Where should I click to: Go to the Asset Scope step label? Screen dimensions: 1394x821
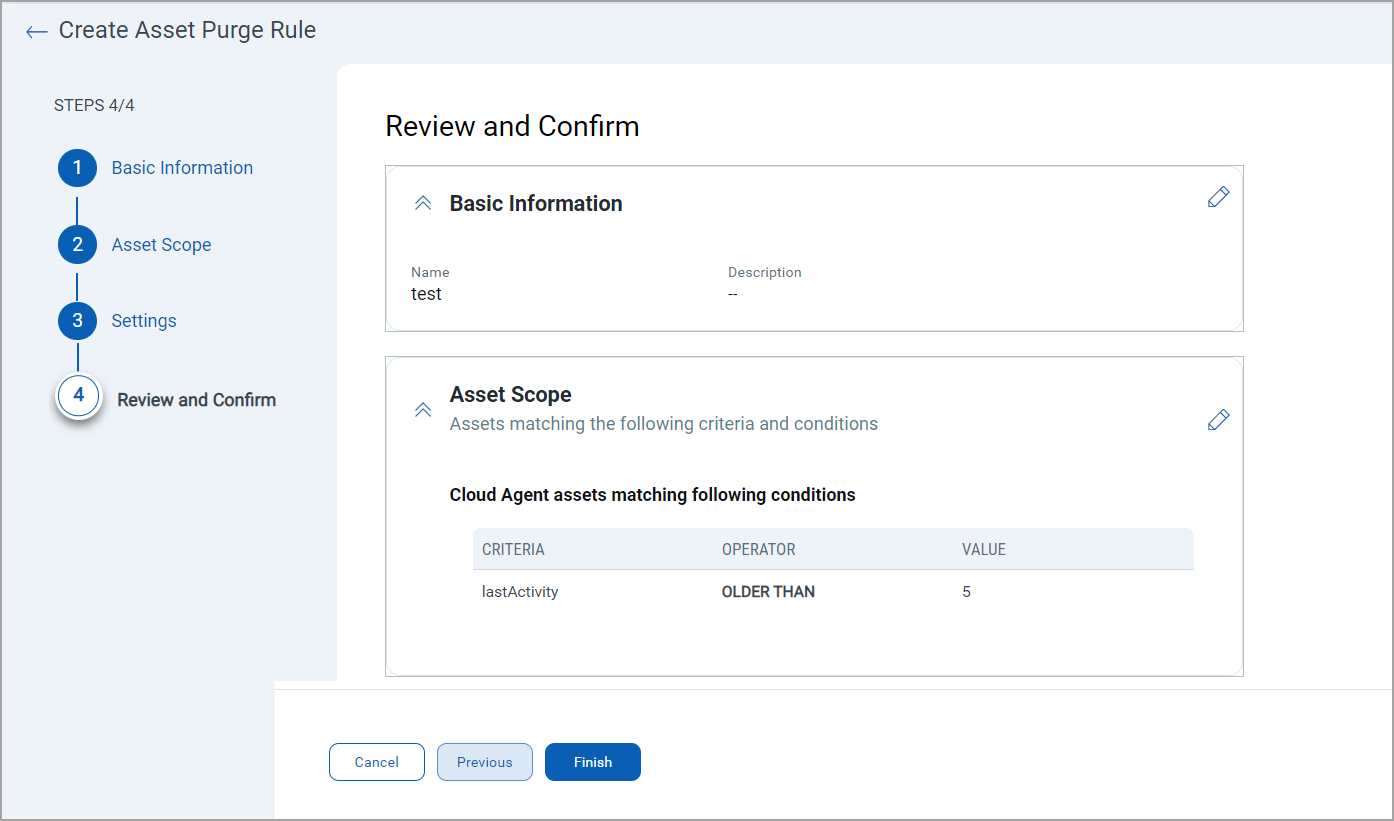pyautogui.click(x=161, y=245)
